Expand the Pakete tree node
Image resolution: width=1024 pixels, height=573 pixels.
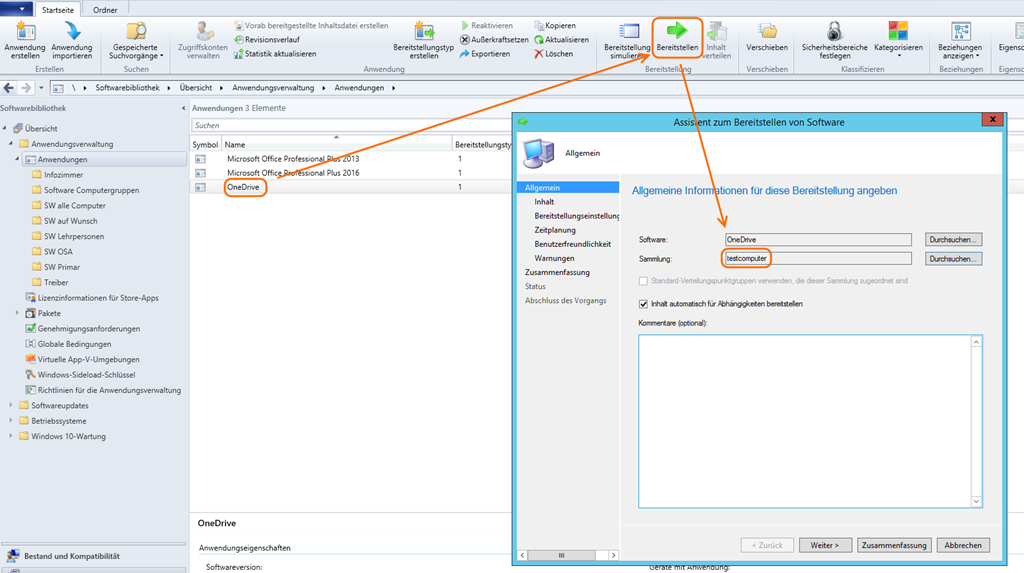17,313
